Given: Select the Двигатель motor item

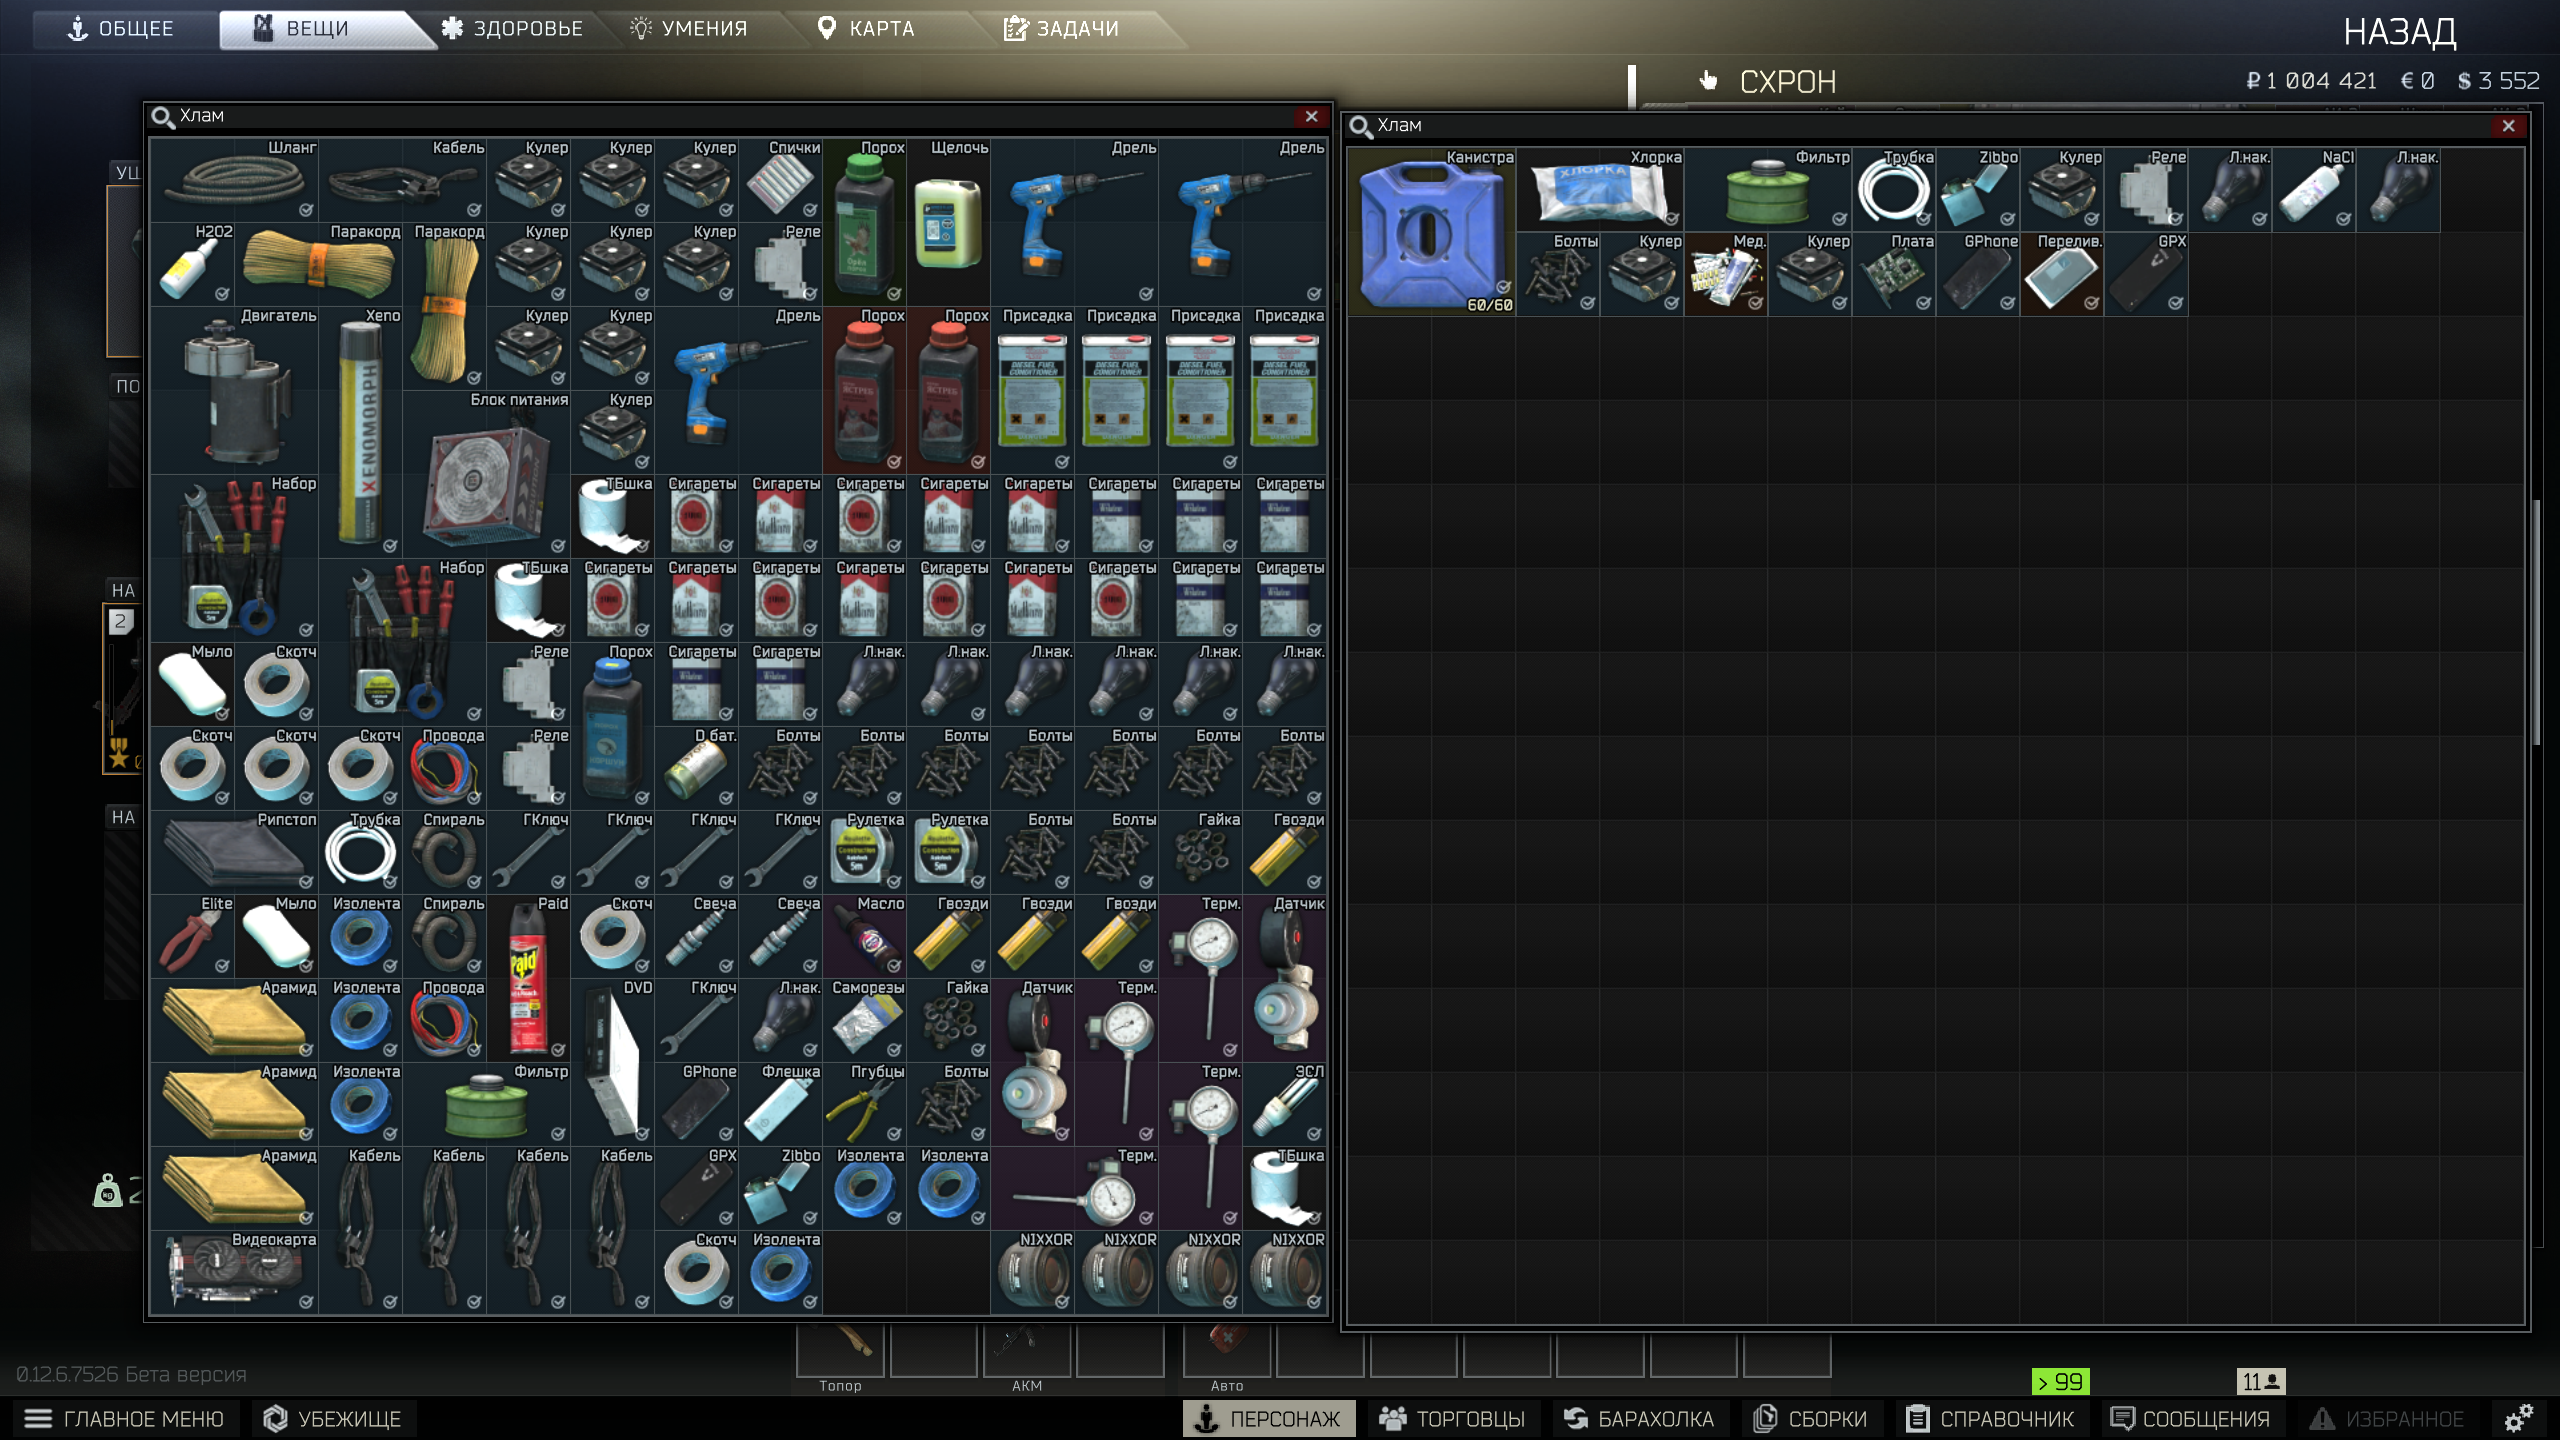Looking at the screenshot, I should click(234, 390).
